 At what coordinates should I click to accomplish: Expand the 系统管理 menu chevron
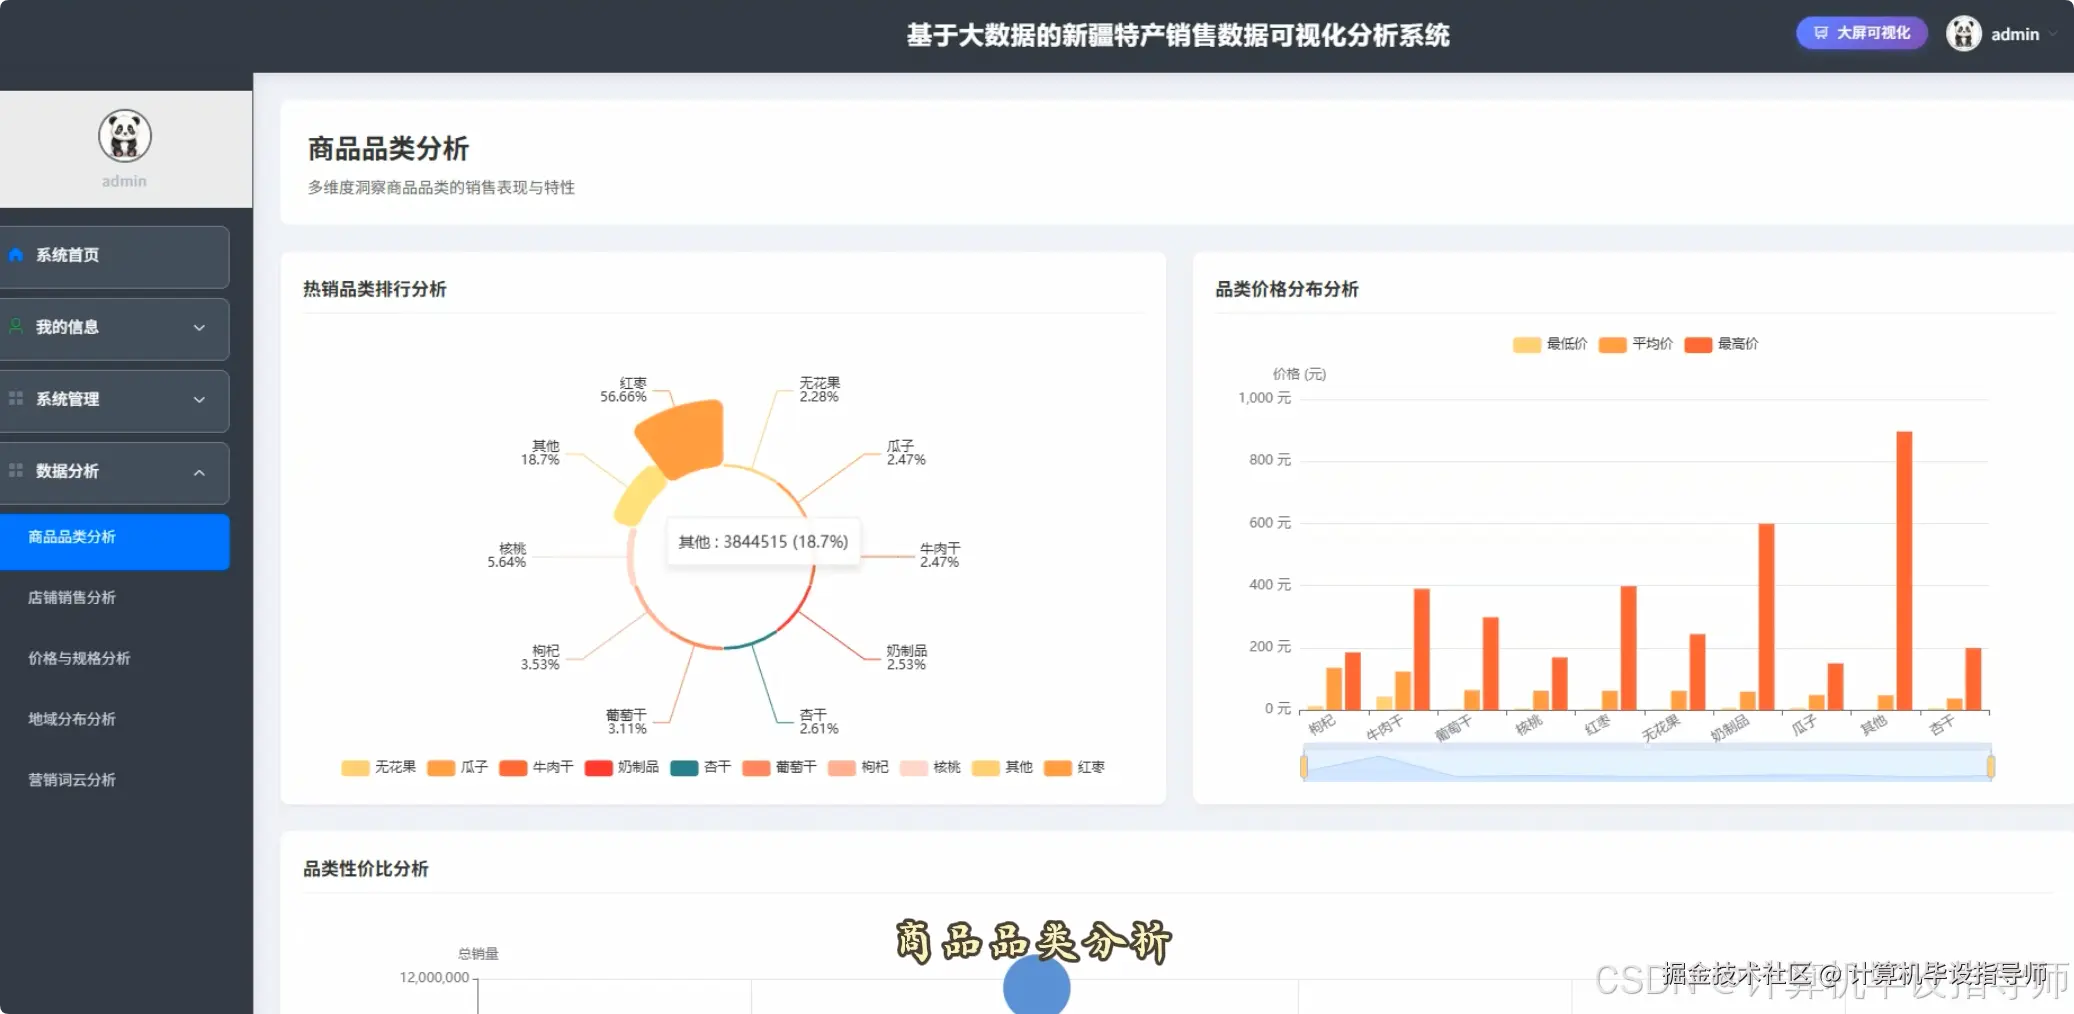tap(199, 400)
